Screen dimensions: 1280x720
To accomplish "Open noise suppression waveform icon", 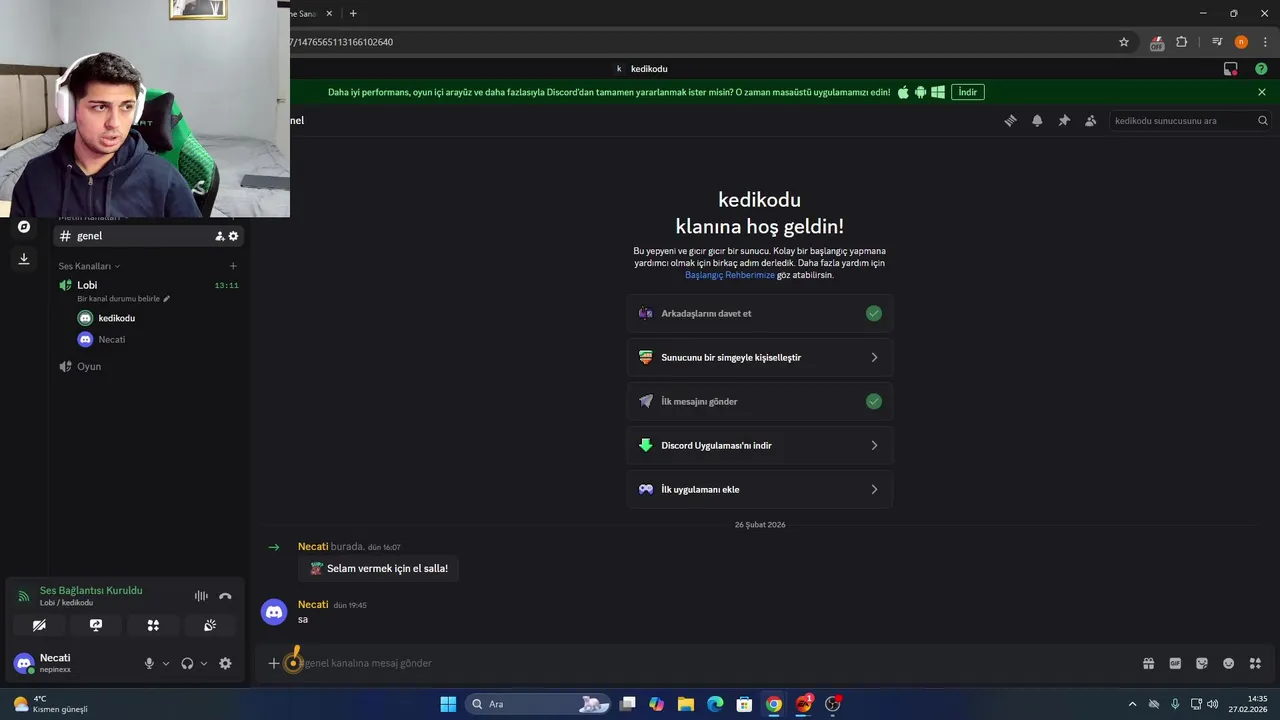I will [x=201, y=596].
